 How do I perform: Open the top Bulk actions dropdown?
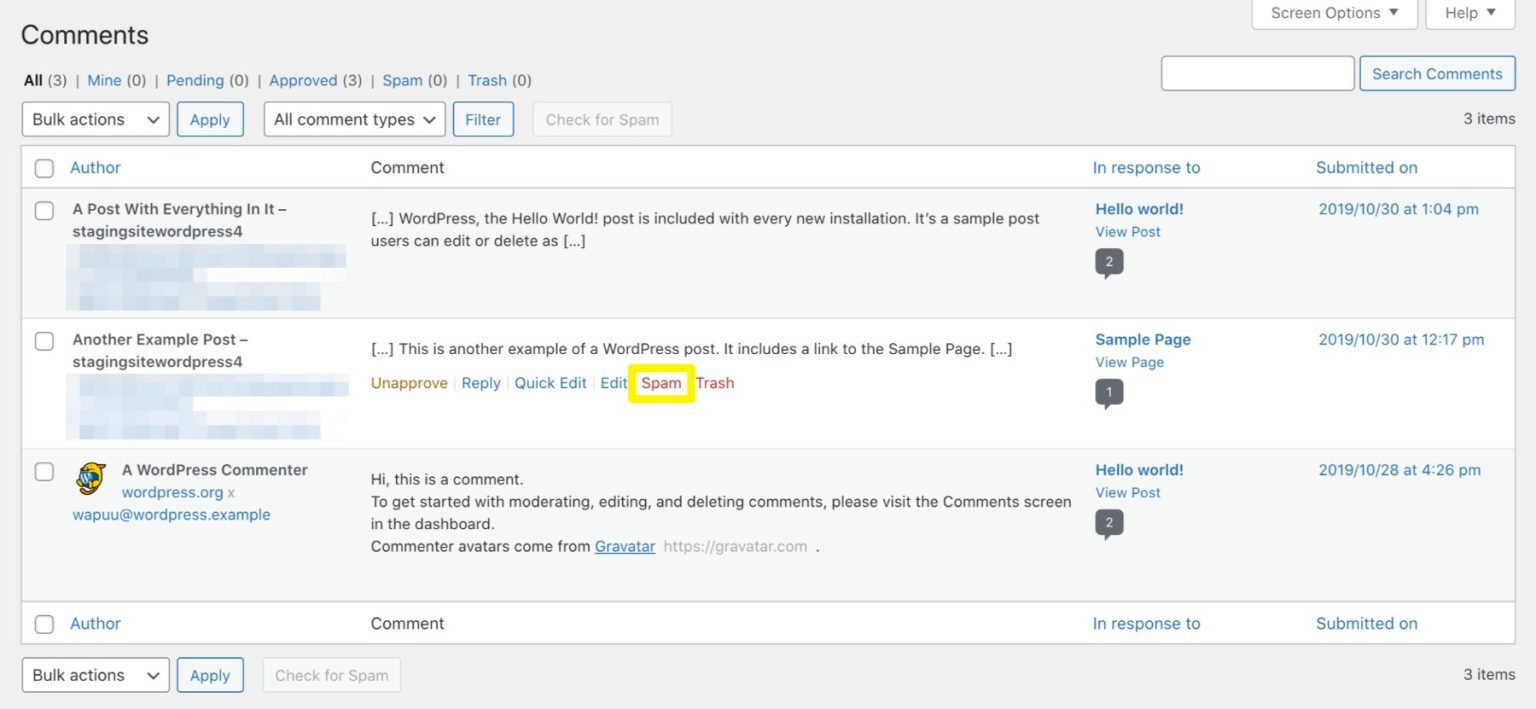coord(95,119)
